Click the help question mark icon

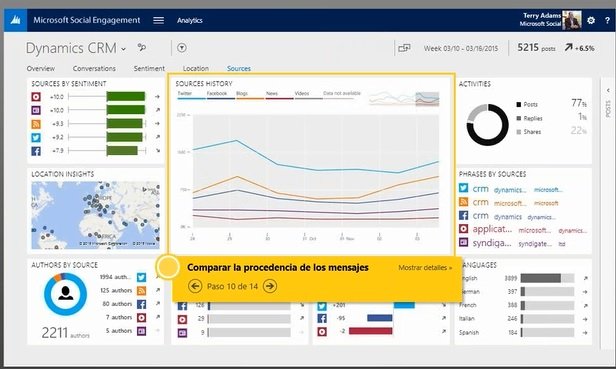click(607, 20)
